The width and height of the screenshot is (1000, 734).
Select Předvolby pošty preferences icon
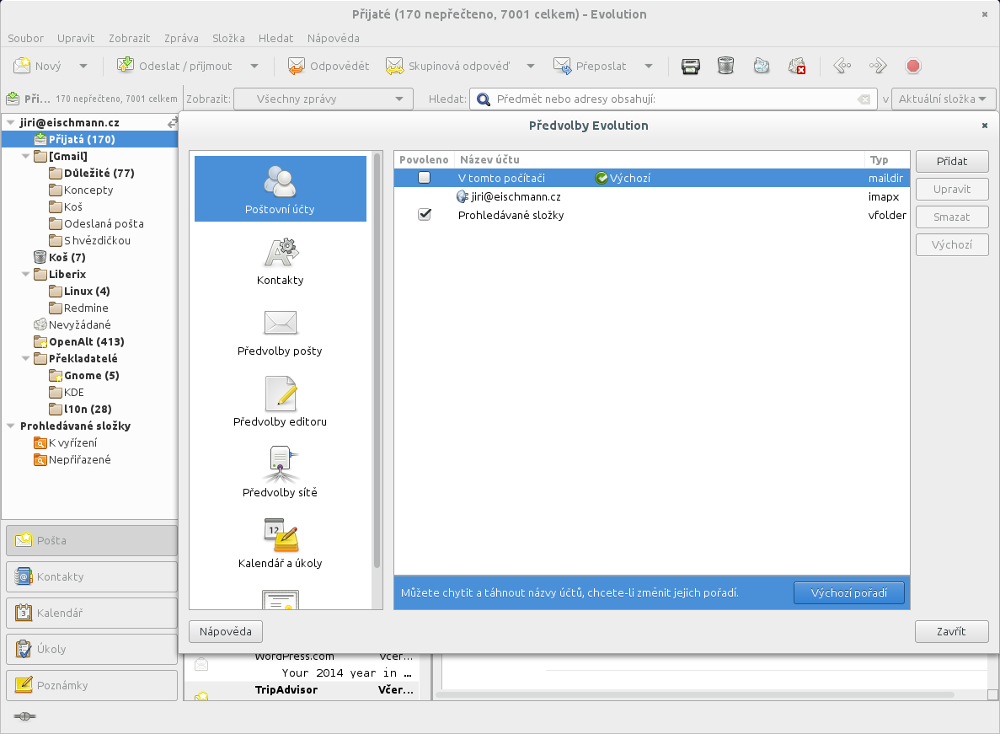(x=280, y=332)
